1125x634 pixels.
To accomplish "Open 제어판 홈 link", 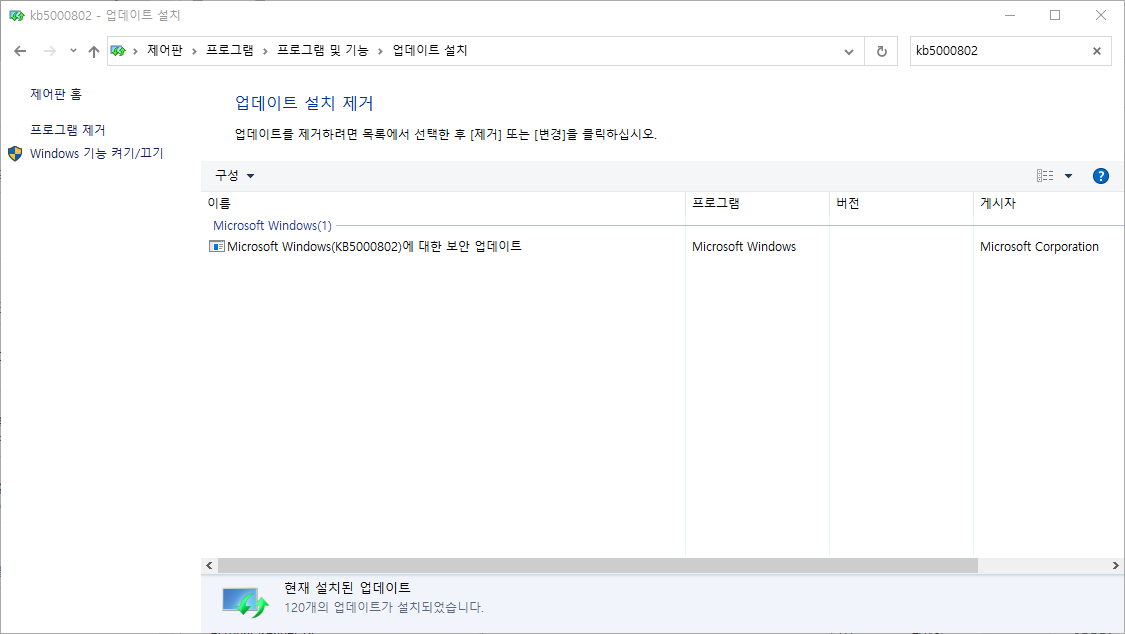I will coord(56,94).
